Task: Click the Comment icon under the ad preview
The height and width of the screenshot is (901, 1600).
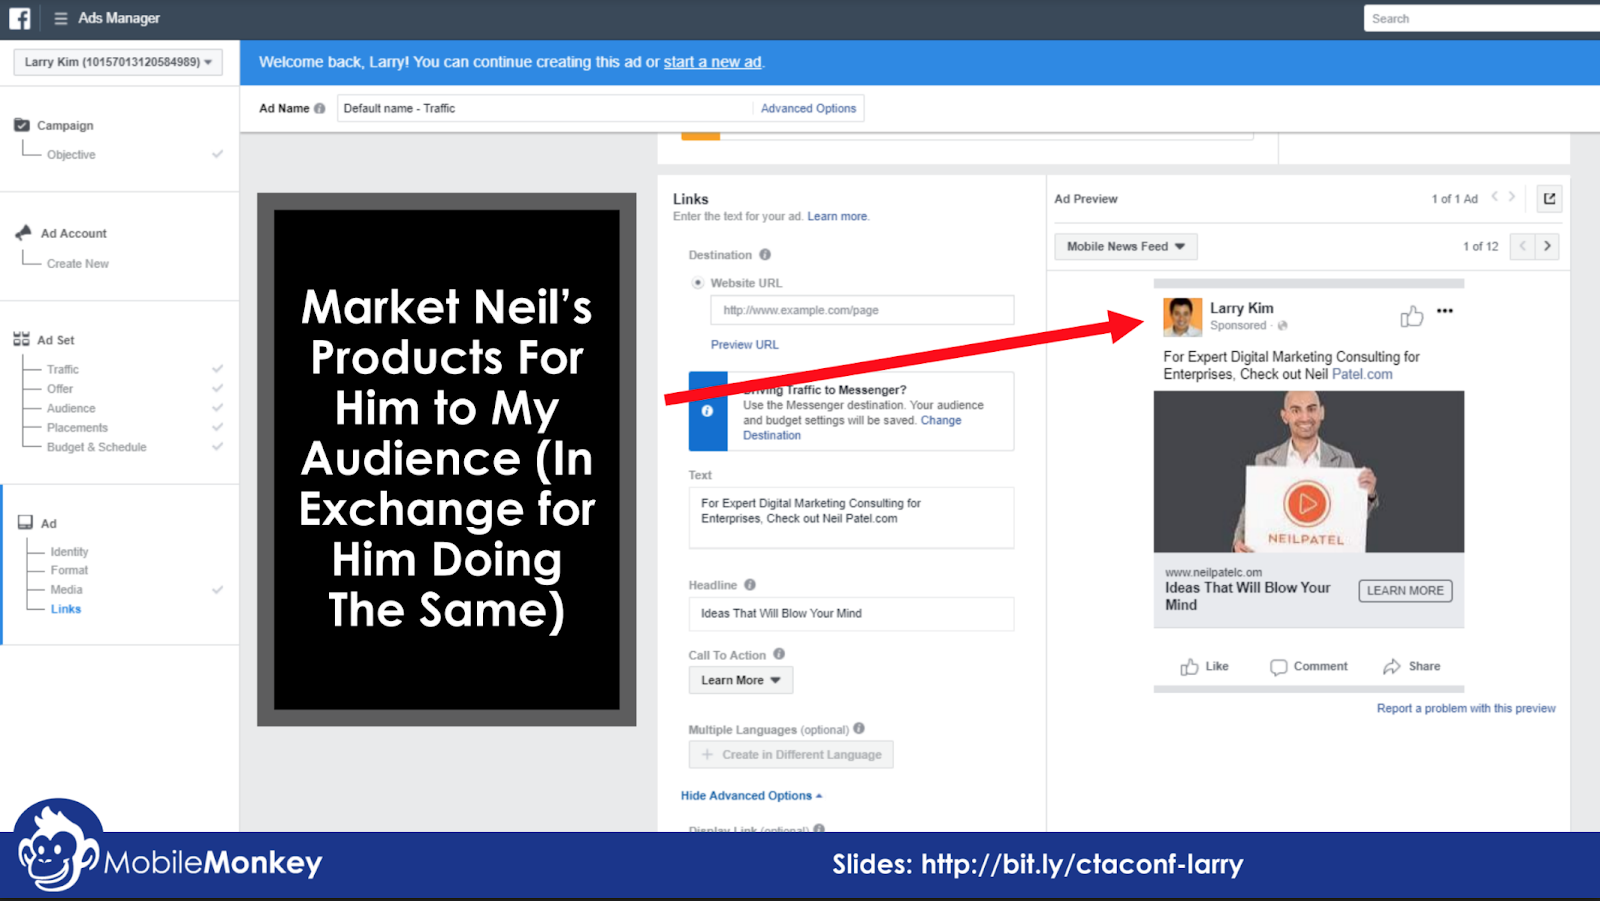Action: click(x=1278, y=667)
